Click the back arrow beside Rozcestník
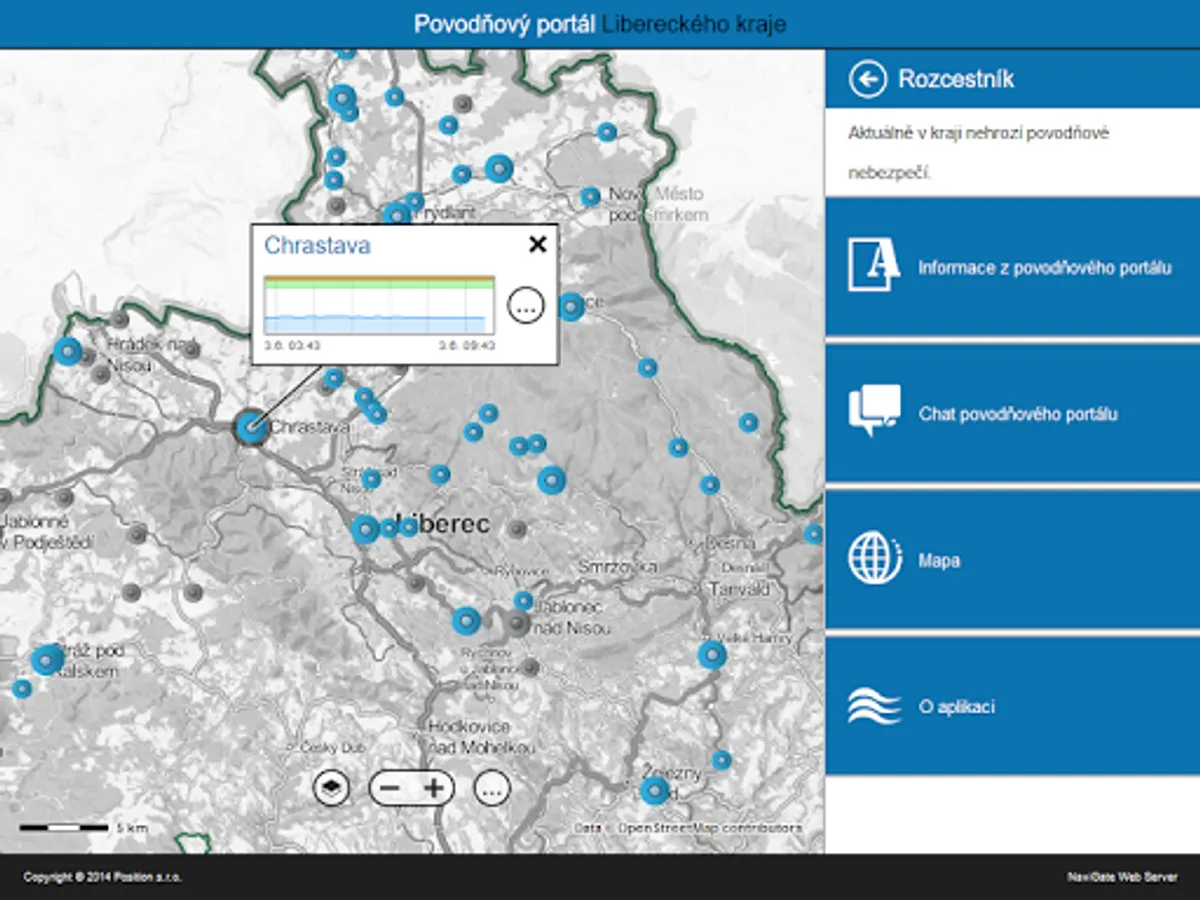The image size is (1200, 900). point(867,79)
